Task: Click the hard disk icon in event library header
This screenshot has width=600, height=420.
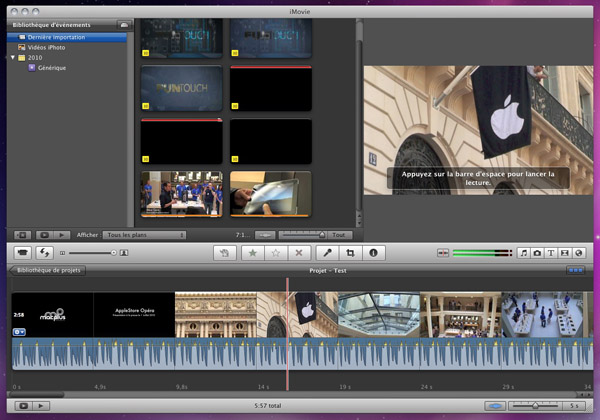Action: pos(124,25)
